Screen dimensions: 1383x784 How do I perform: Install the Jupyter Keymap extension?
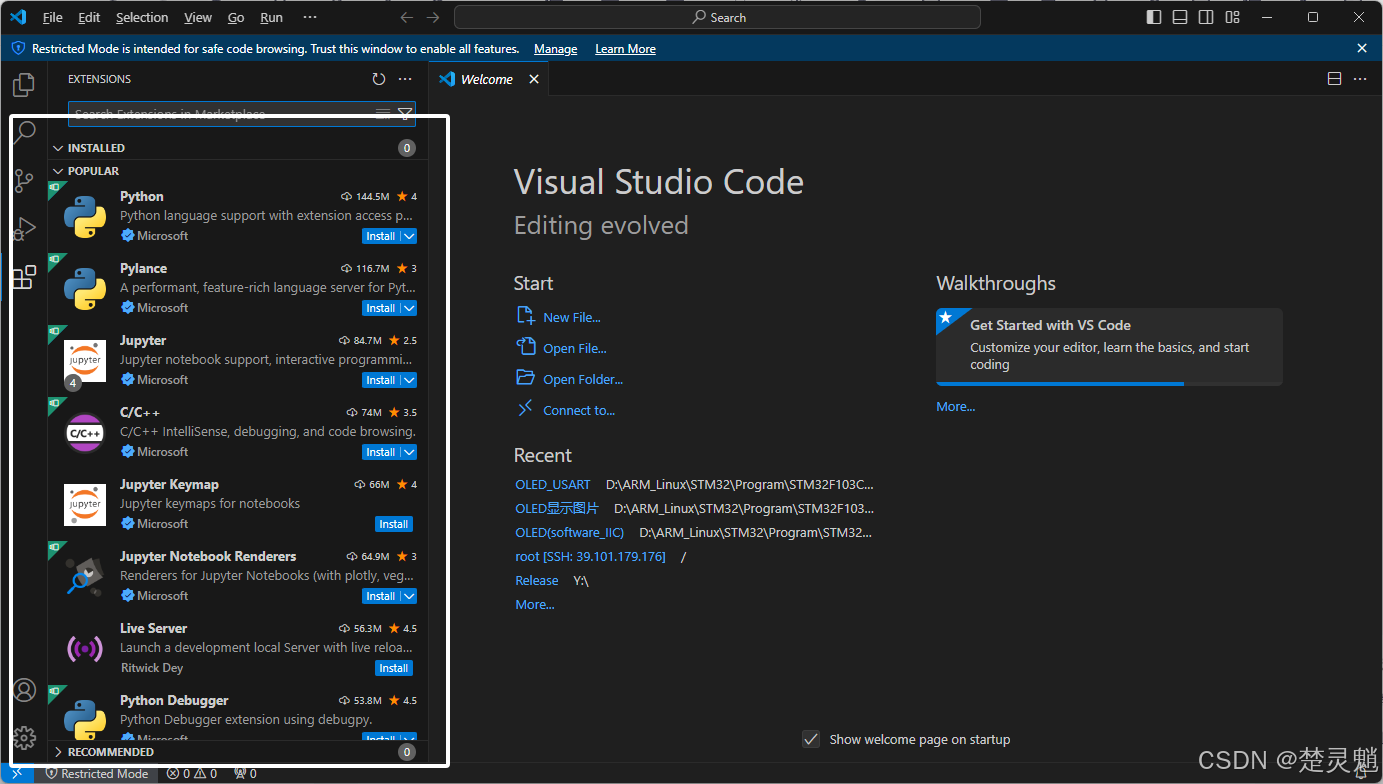394,524
